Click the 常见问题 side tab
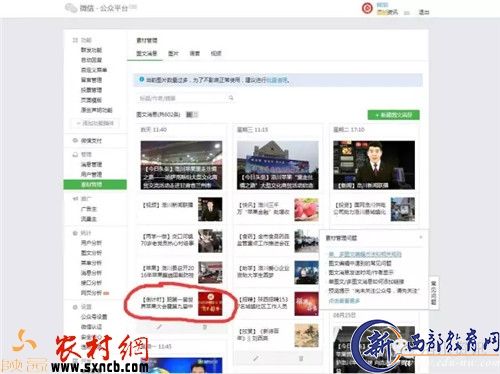This screenshot has height=374, width=500. (433, 293)
